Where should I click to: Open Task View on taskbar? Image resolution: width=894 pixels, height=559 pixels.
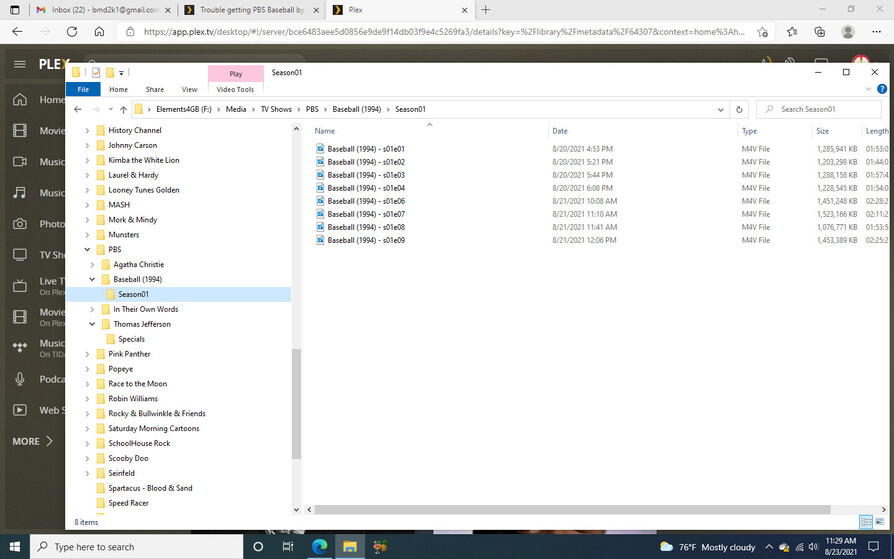point(288,546)
